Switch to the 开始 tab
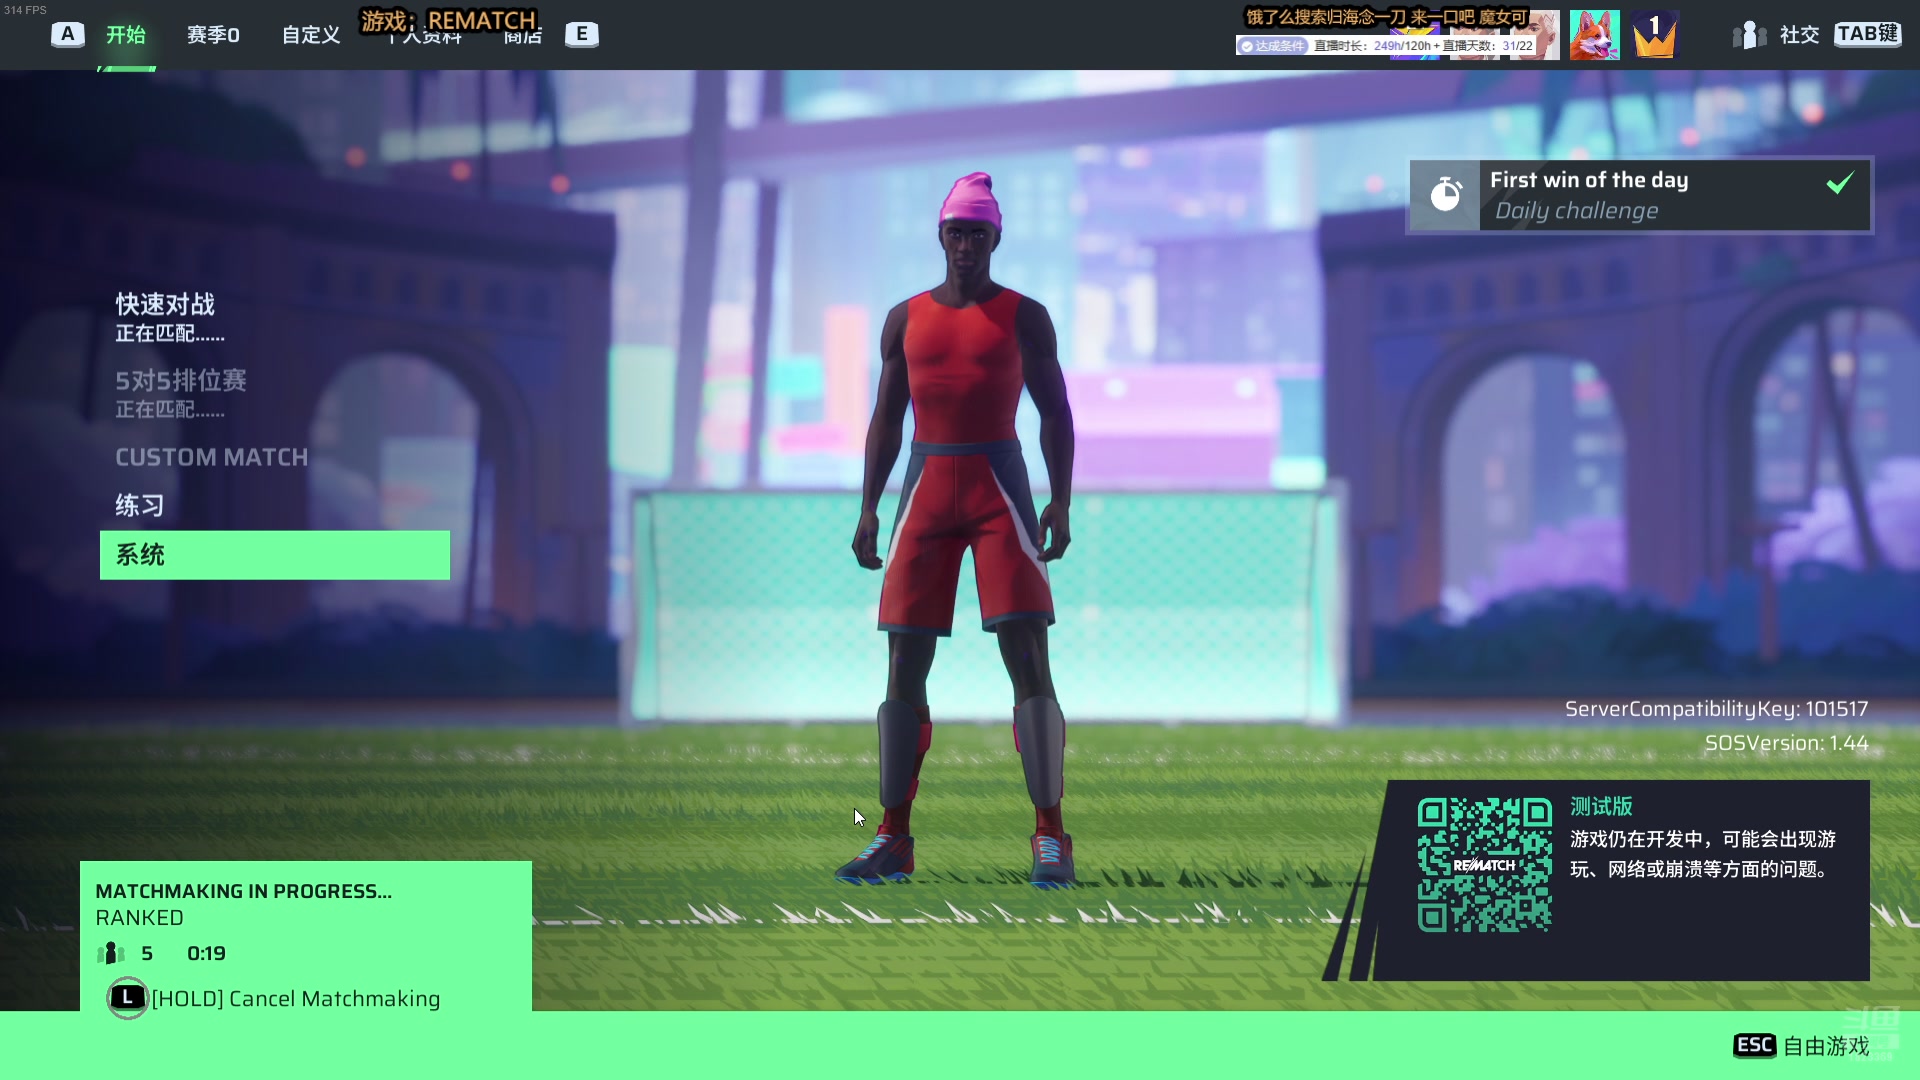Image resolution: width=1920 pixels, height=1080 pixels. 126,35
